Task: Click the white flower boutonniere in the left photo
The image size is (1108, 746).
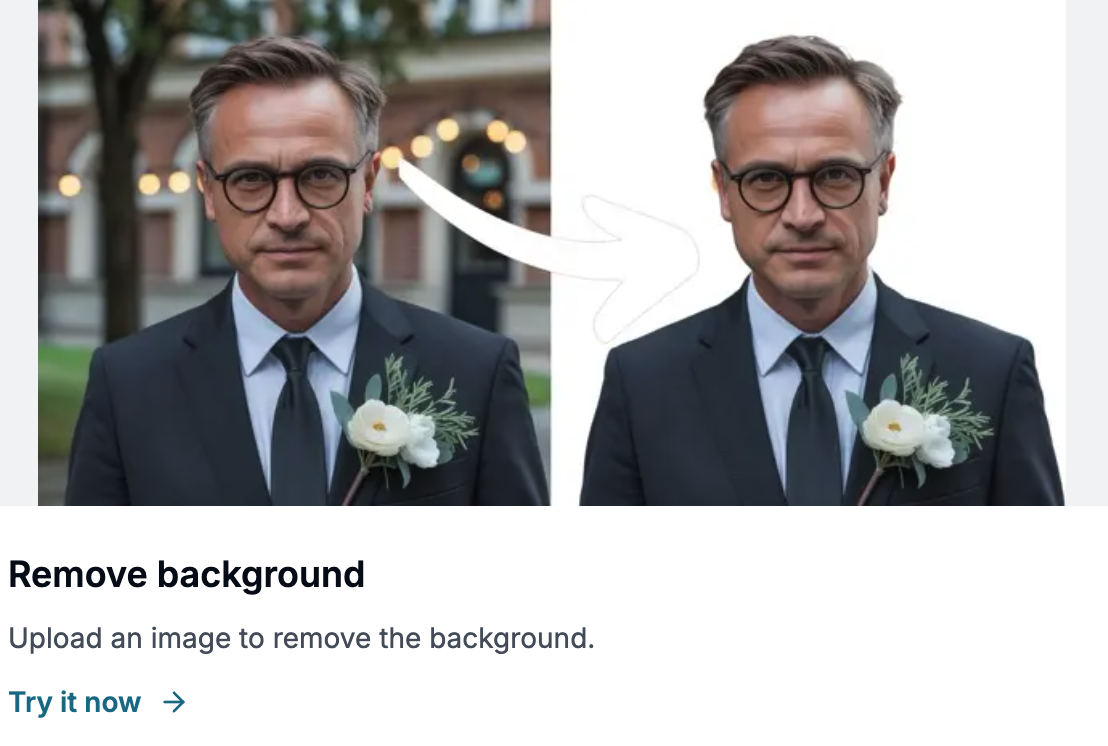Action: pyautogui.click(x=394, y=431)
